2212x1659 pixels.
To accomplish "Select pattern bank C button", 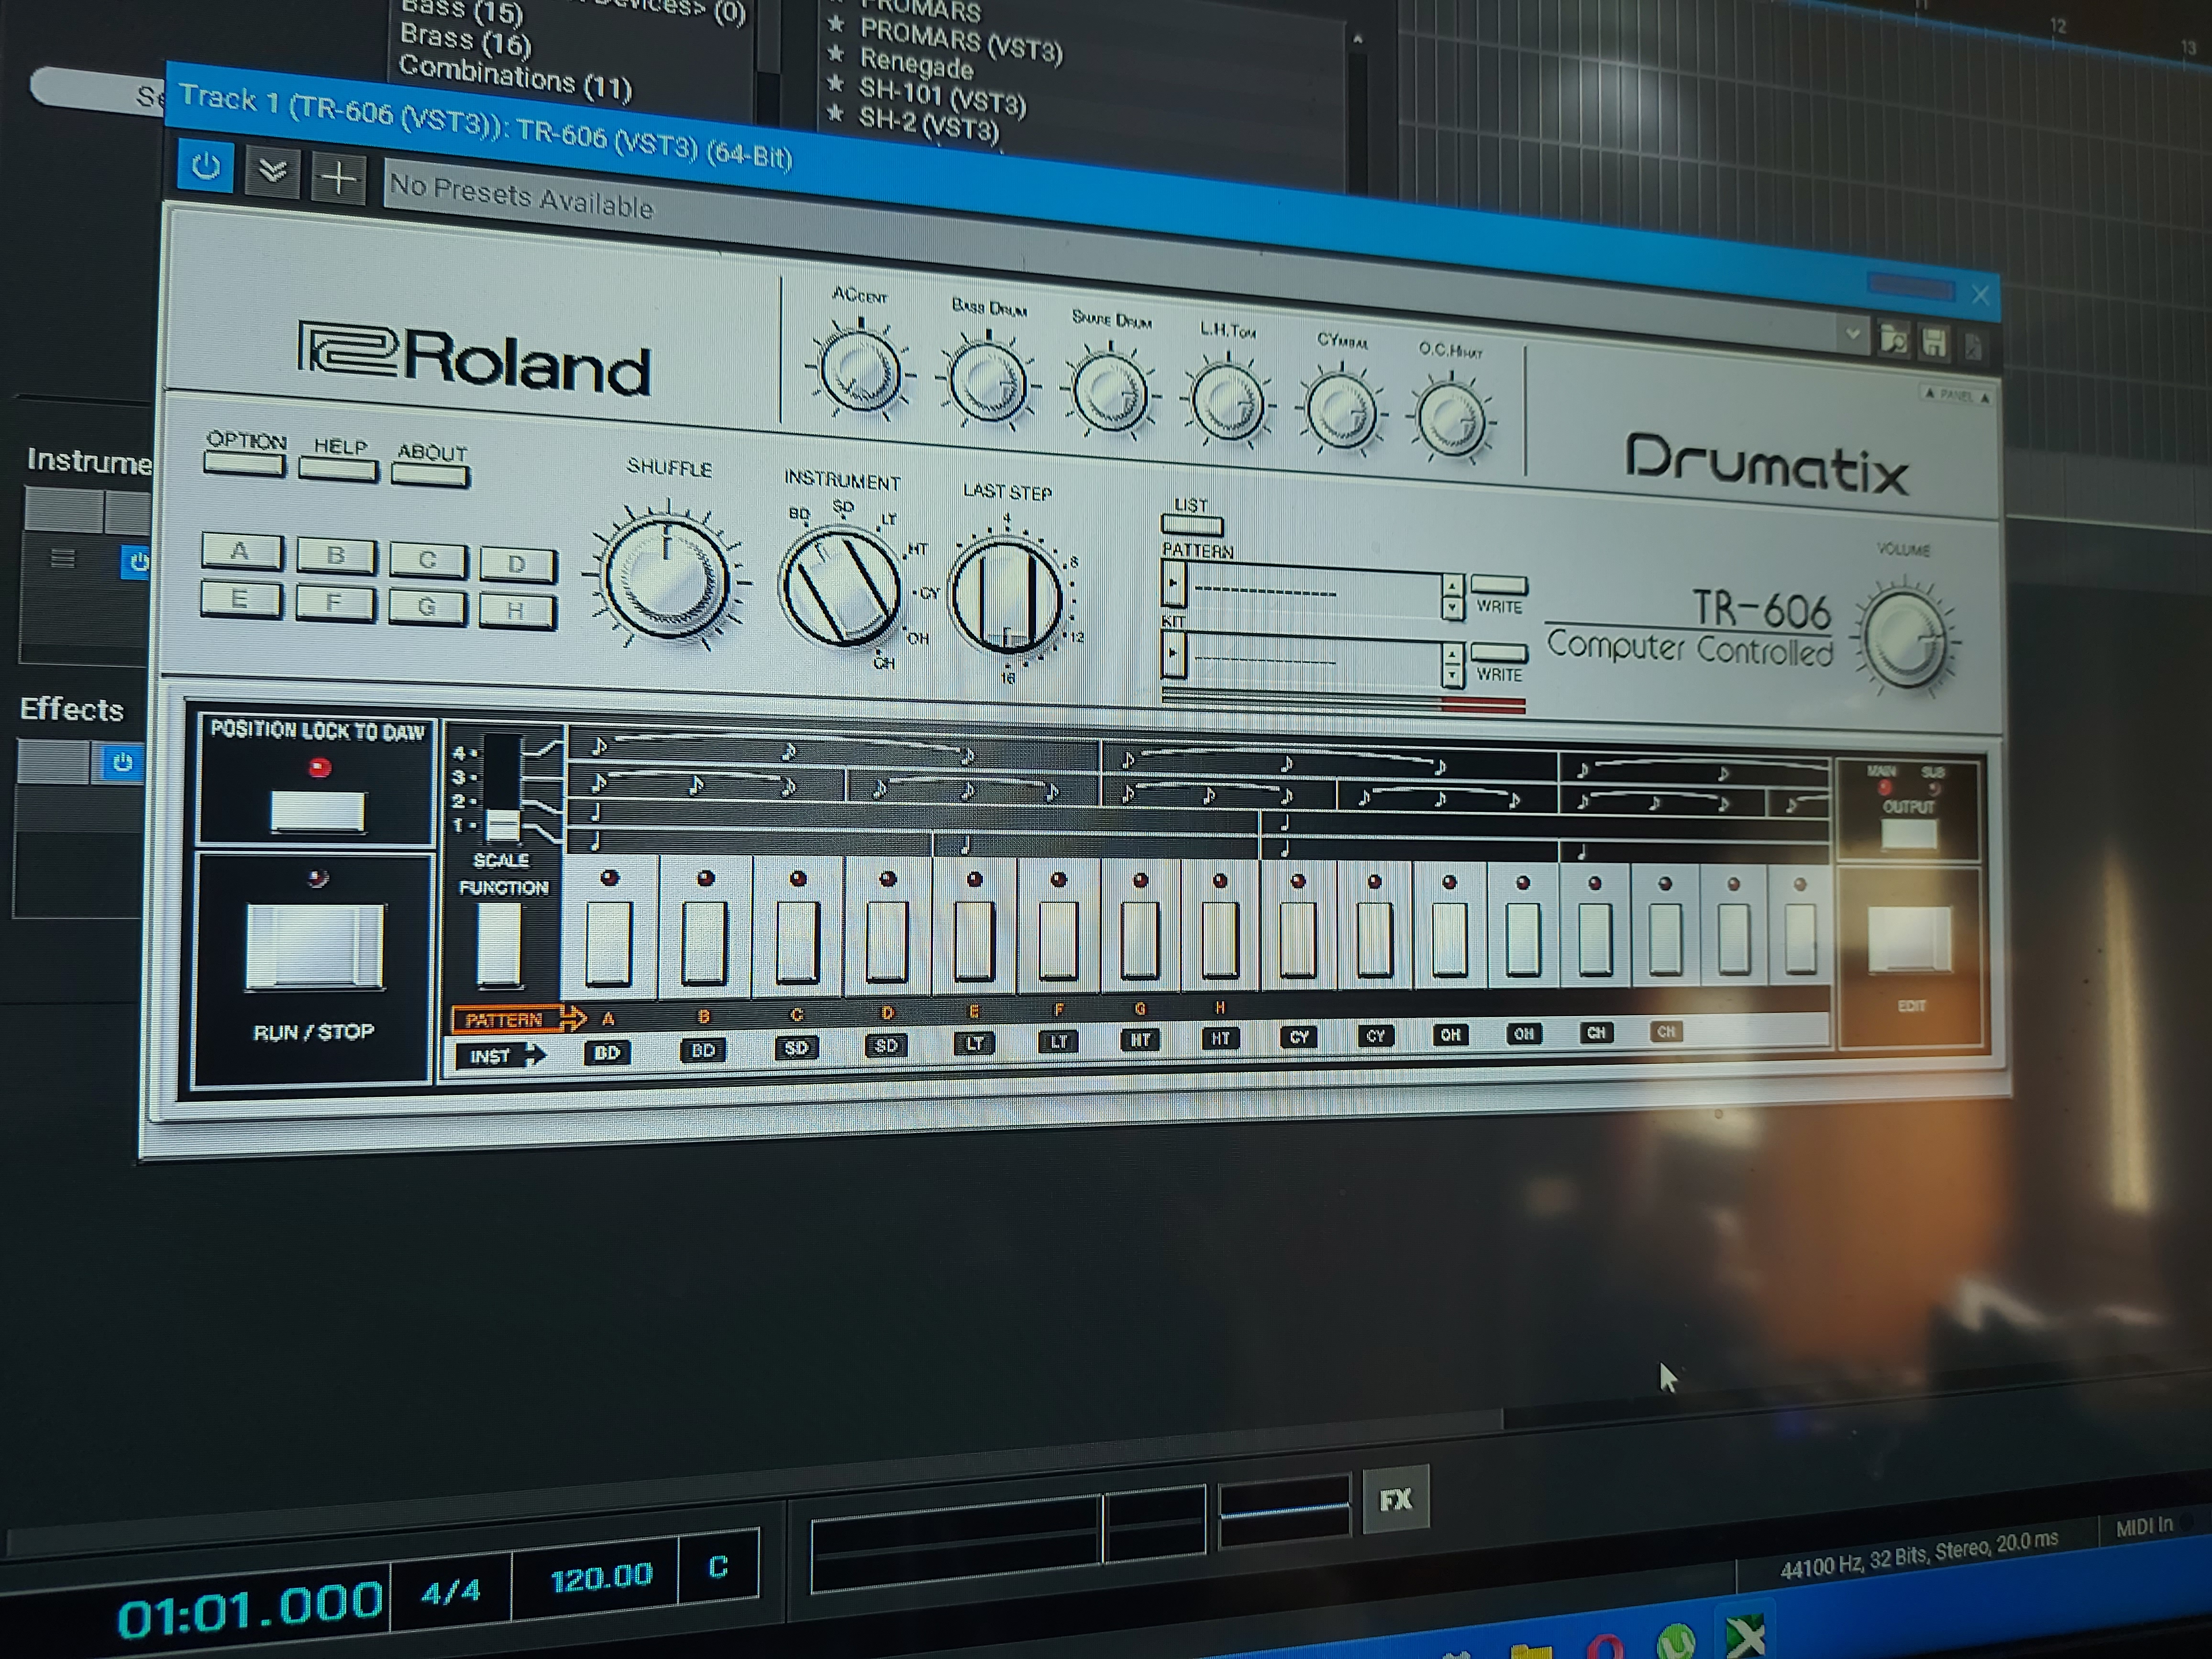I will tap(427, 560).
